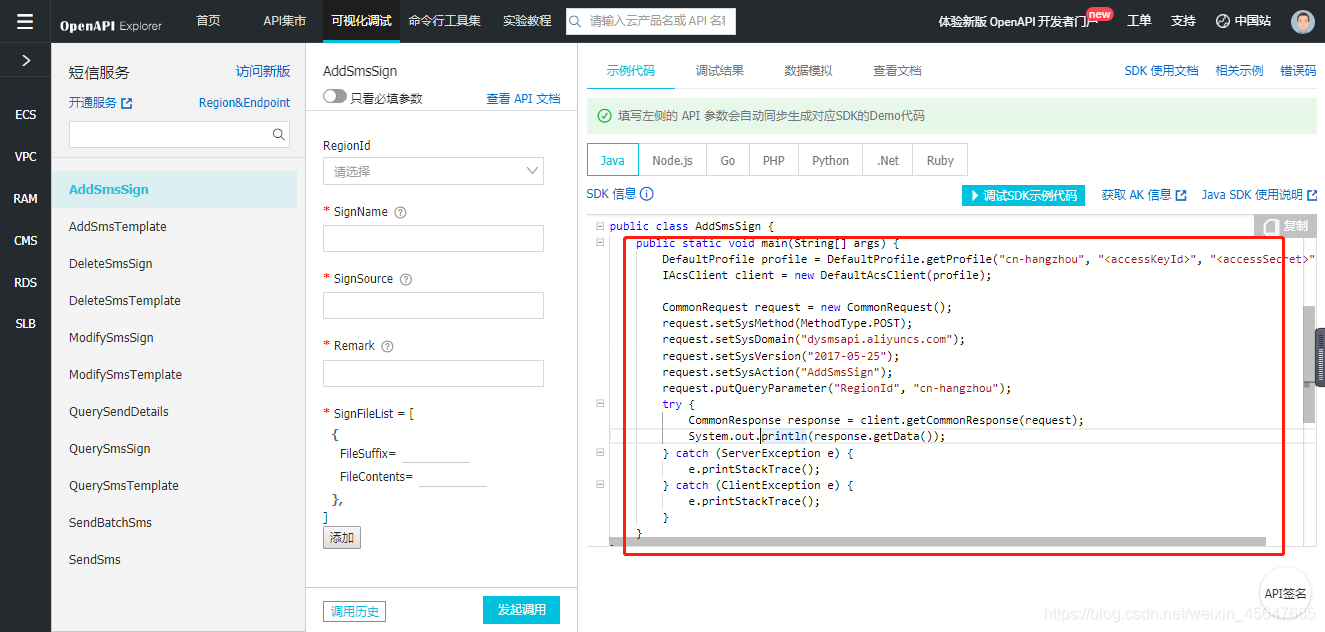The width and height of the screenshot is (1325, 632).
Task: Select the Node.js language tab
Action: point(672,160)
